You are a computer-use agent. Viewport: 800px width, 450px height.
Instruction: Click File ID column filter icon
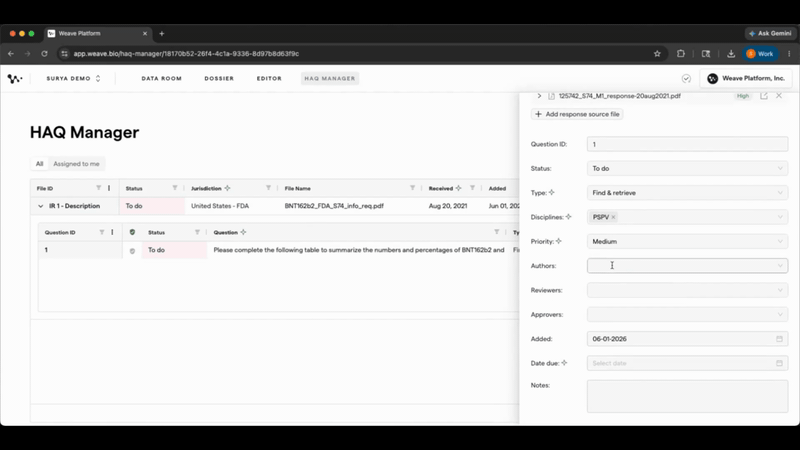[98, 188]
